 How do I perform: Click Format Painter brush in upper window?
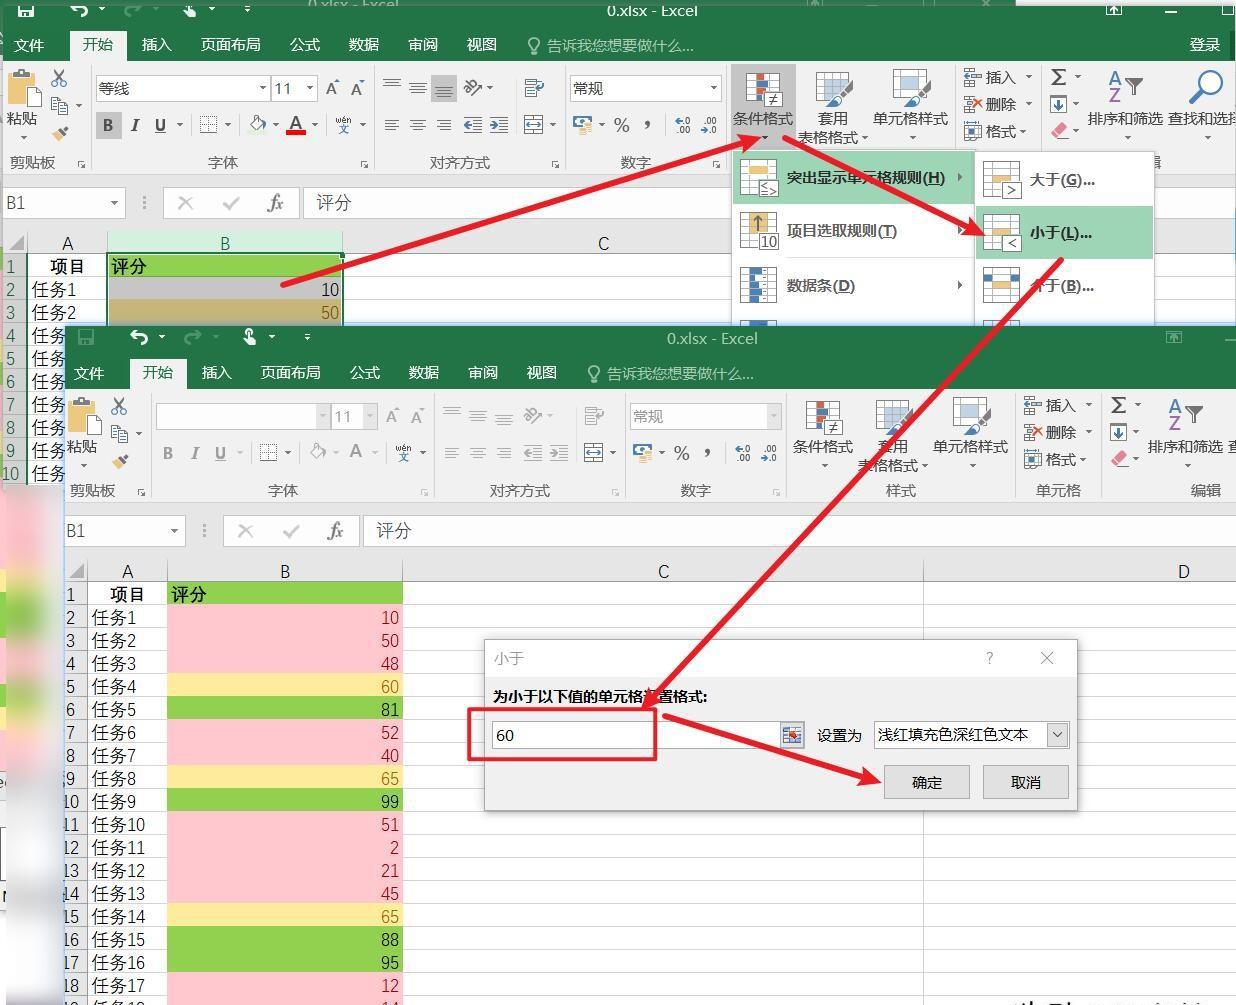pos(61,134)
